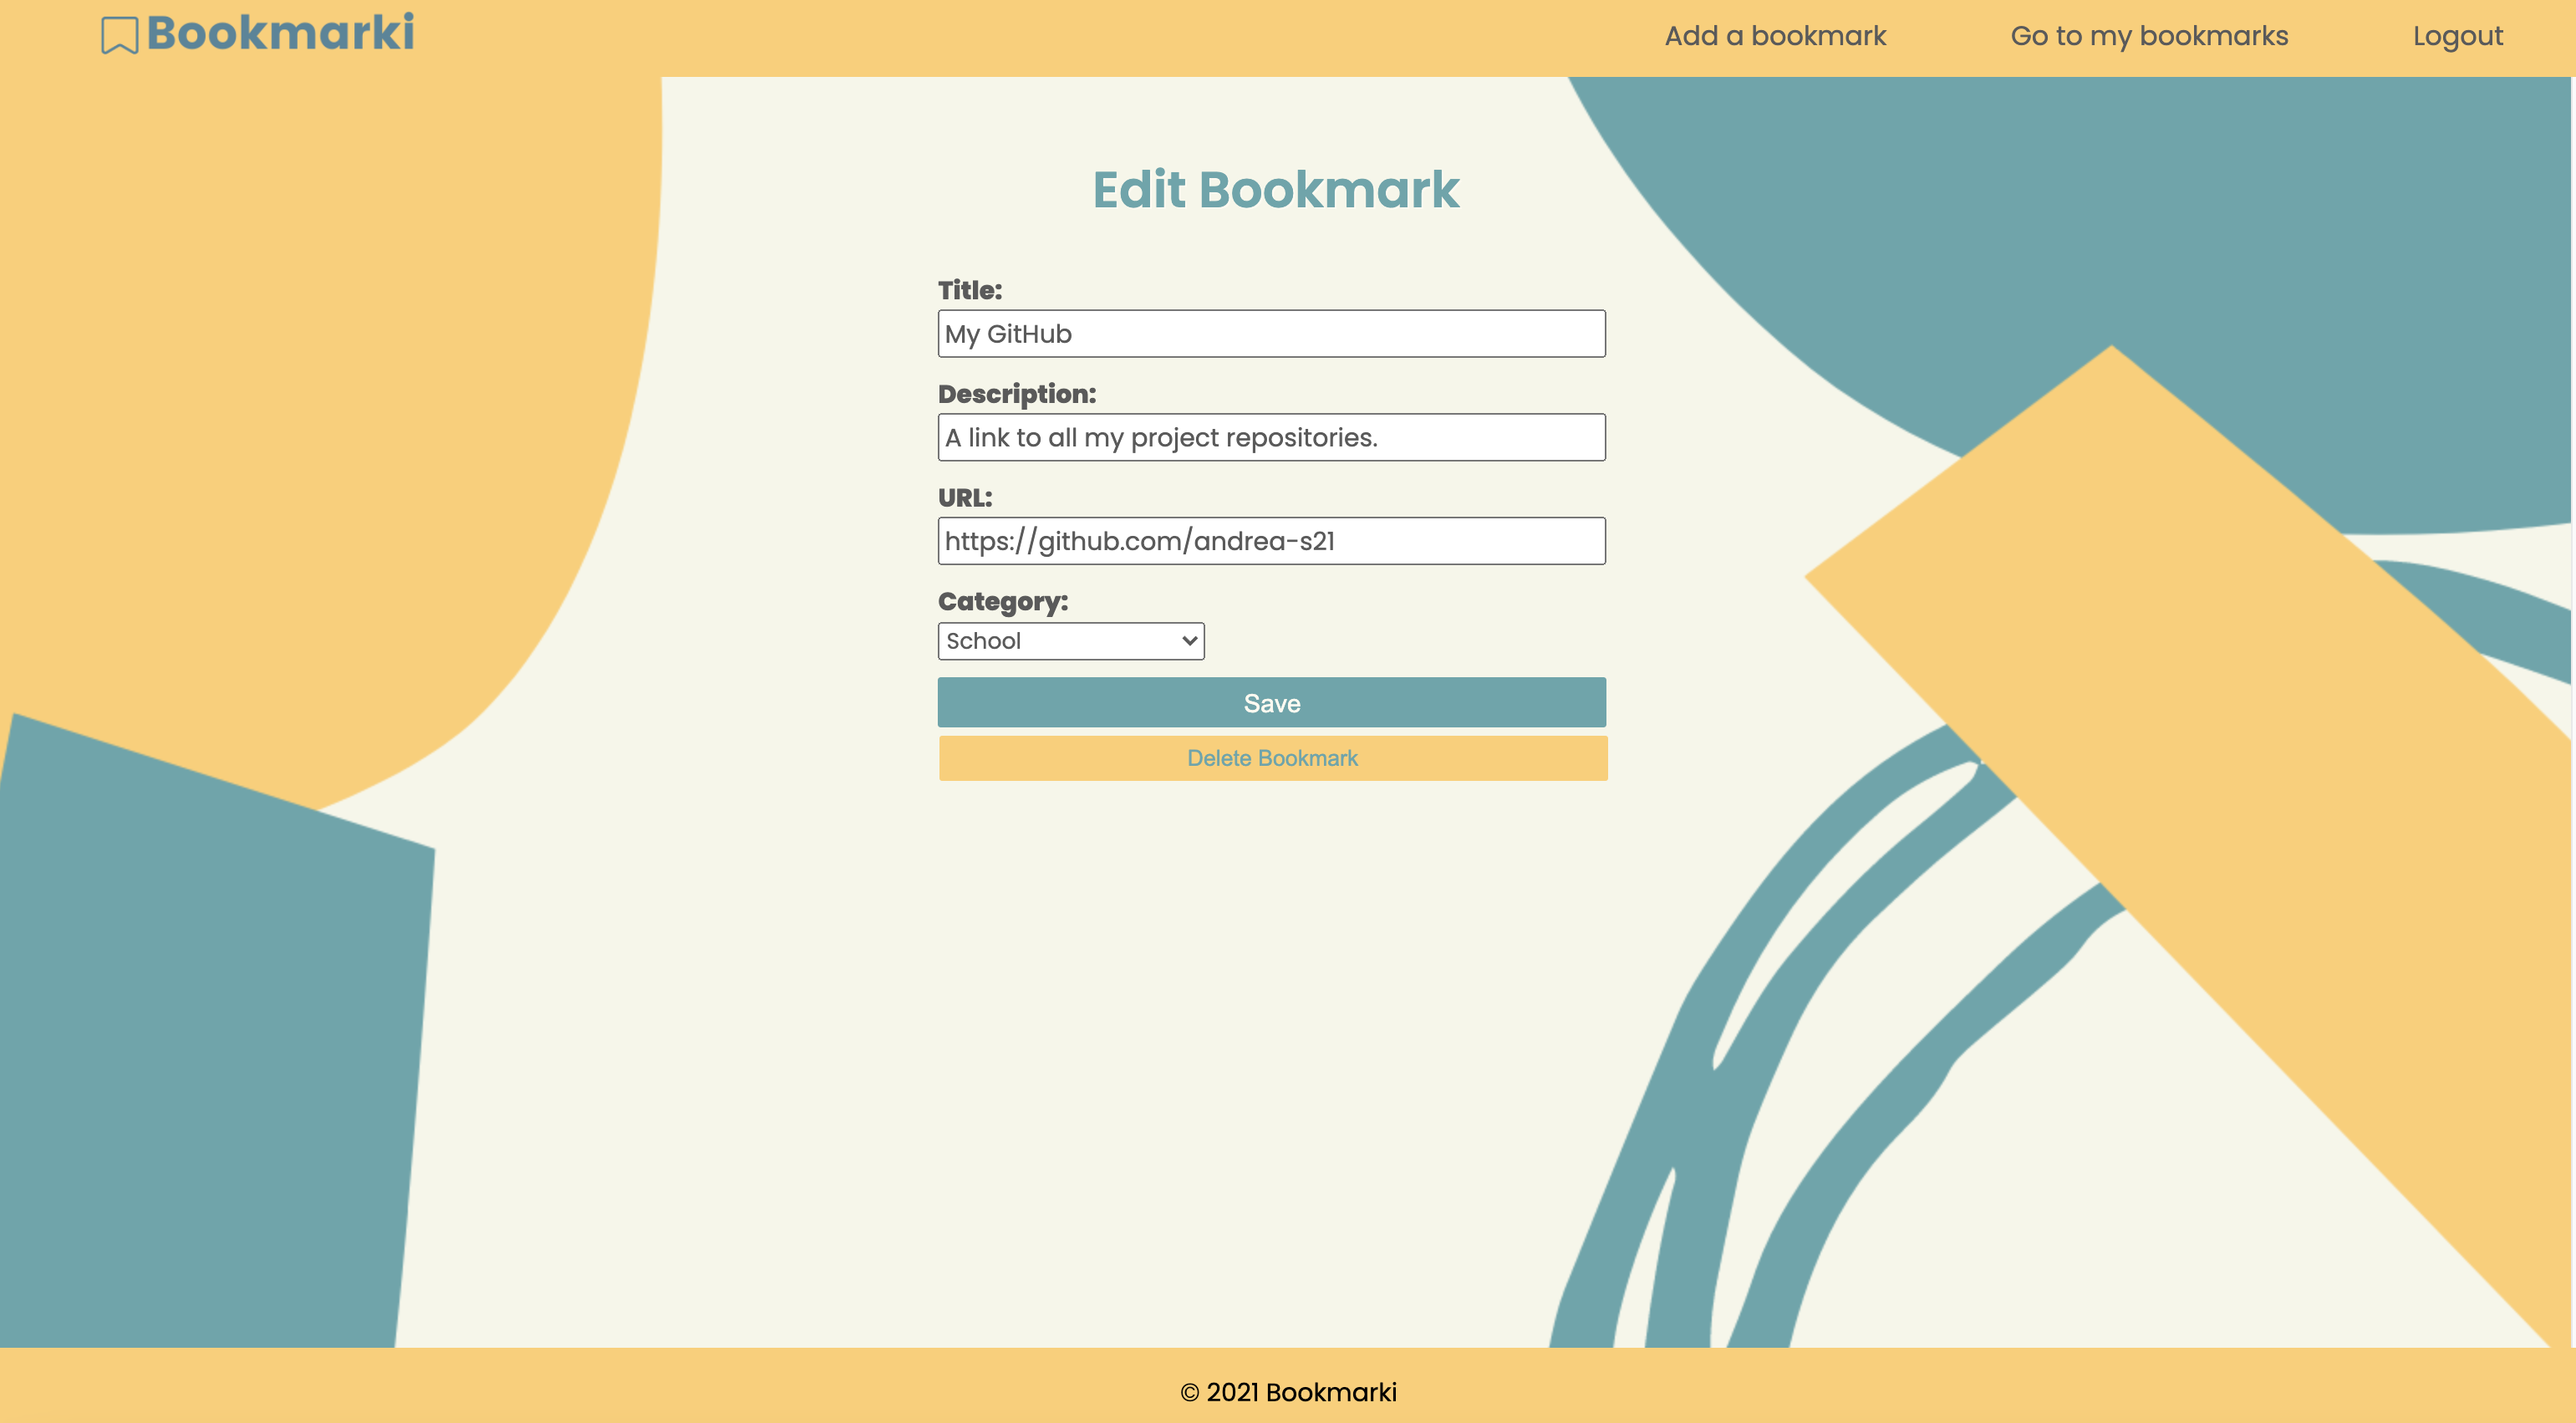Click the Description label text

pyautogui.click(x=1016, y=394)
